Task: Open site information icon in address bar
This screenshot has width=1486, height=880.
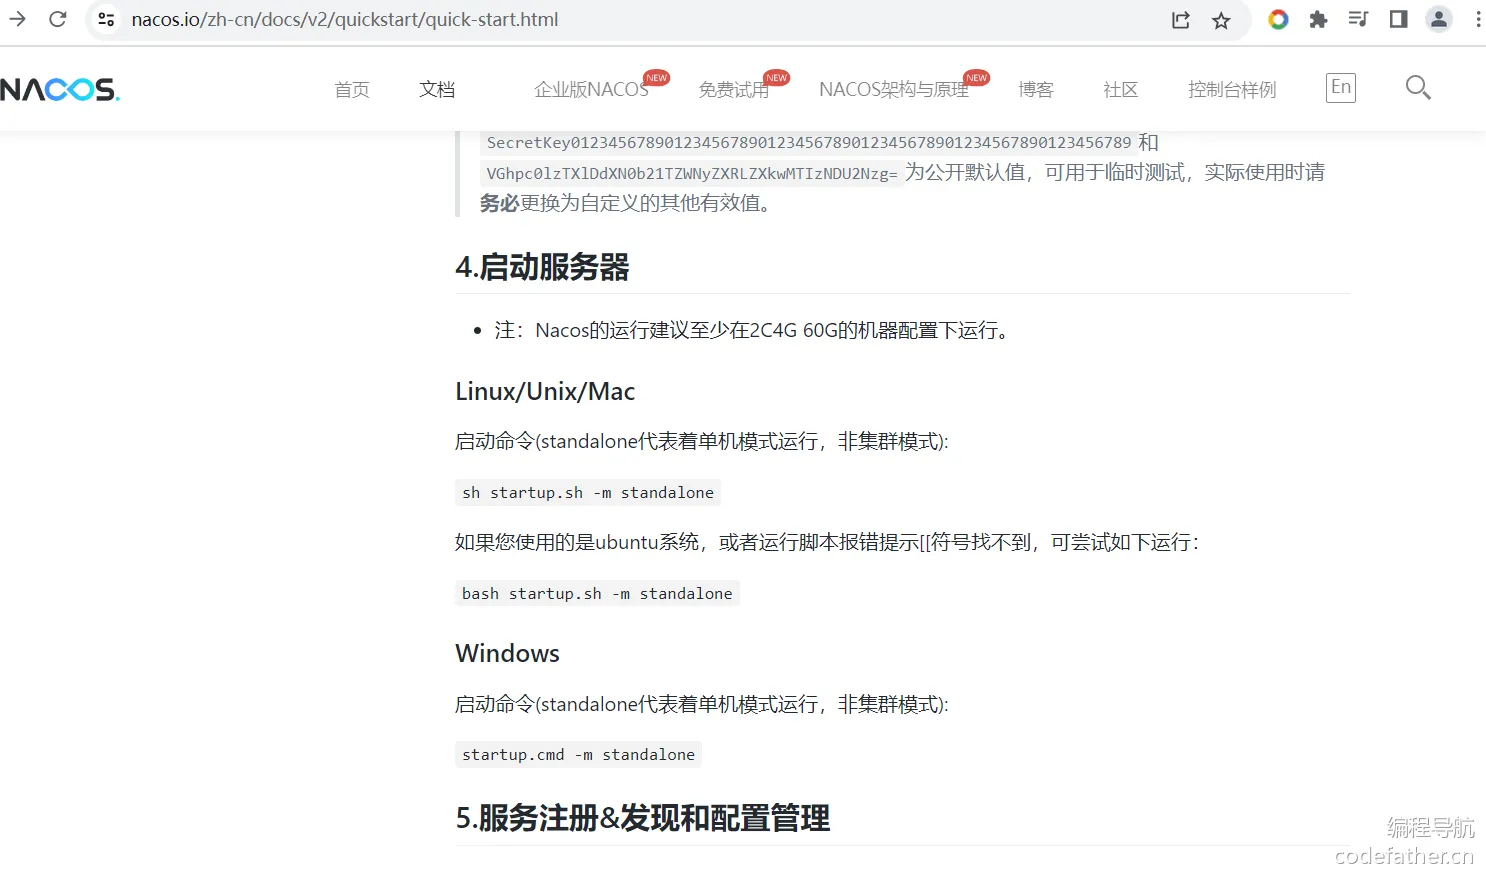Action: click(x=106, y=19)
